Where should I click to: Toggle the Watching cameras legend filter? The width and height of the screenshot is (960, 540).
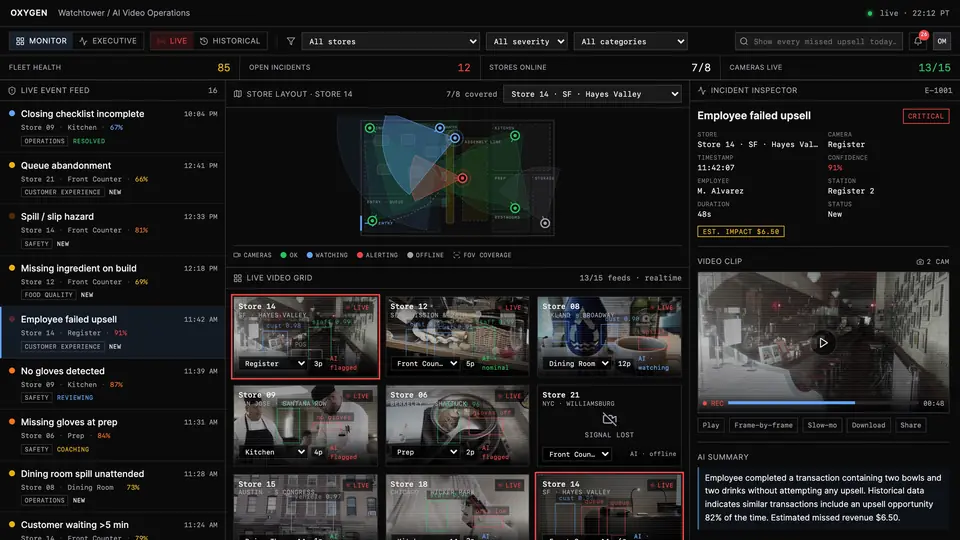pos(327,255)
